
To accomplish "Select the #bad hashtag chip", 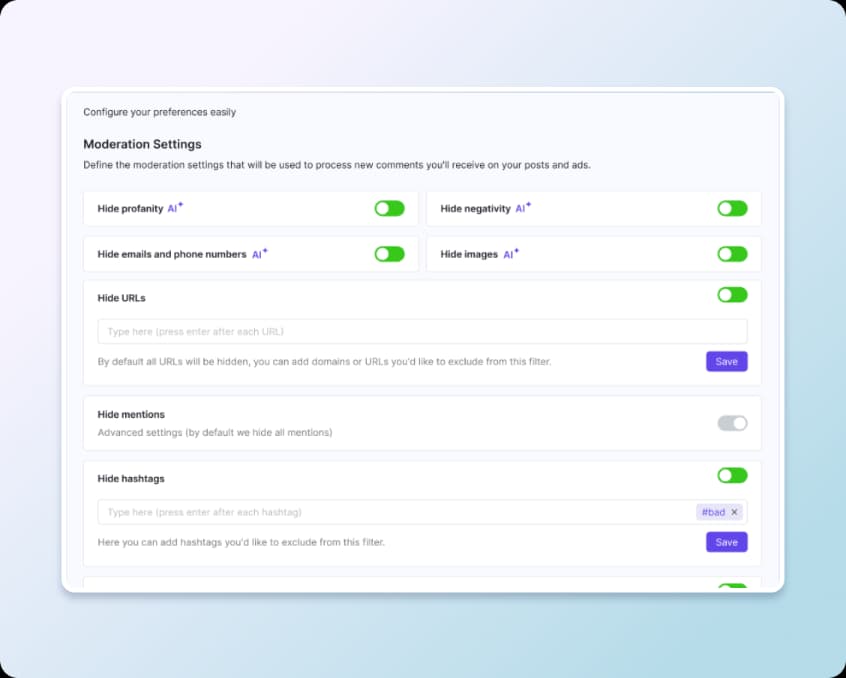I will coord(713,512).
